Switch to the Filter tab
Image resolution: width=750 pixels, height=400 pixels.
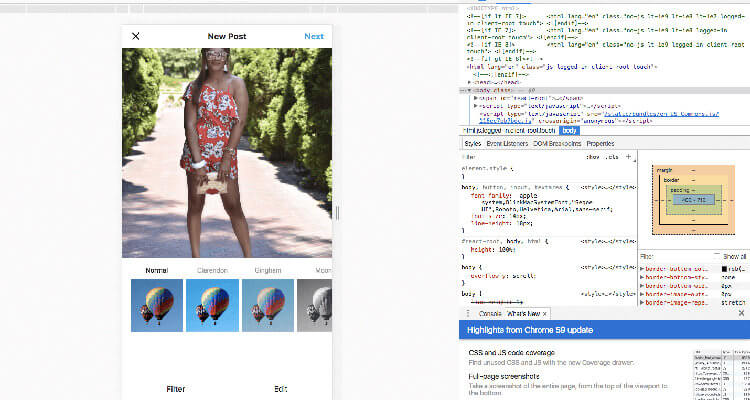coord(176,389)
